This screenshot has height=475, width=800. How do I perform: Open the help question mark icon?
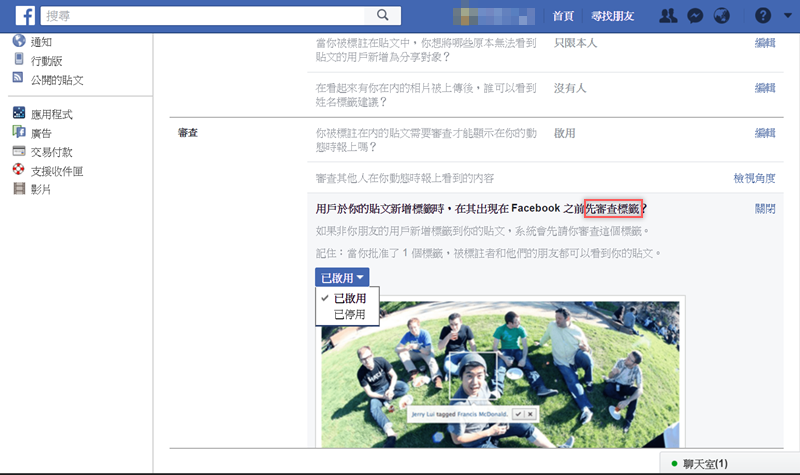763,16
